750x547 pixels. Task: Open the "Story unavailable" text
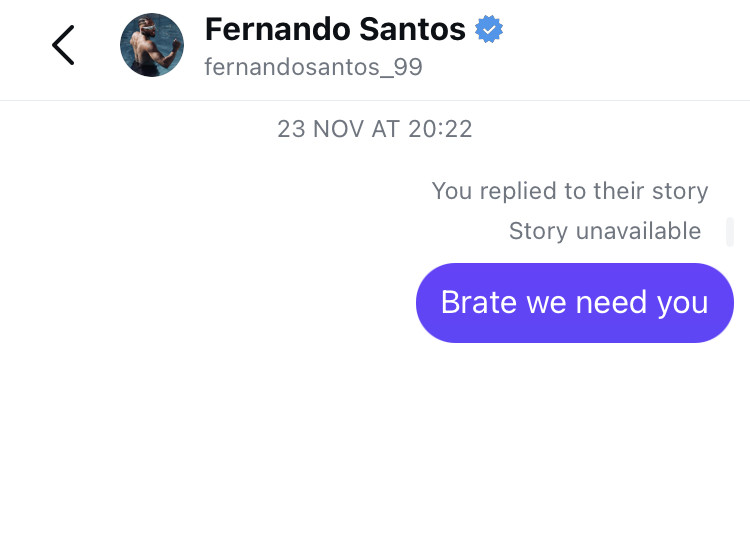tap(604, 231)
